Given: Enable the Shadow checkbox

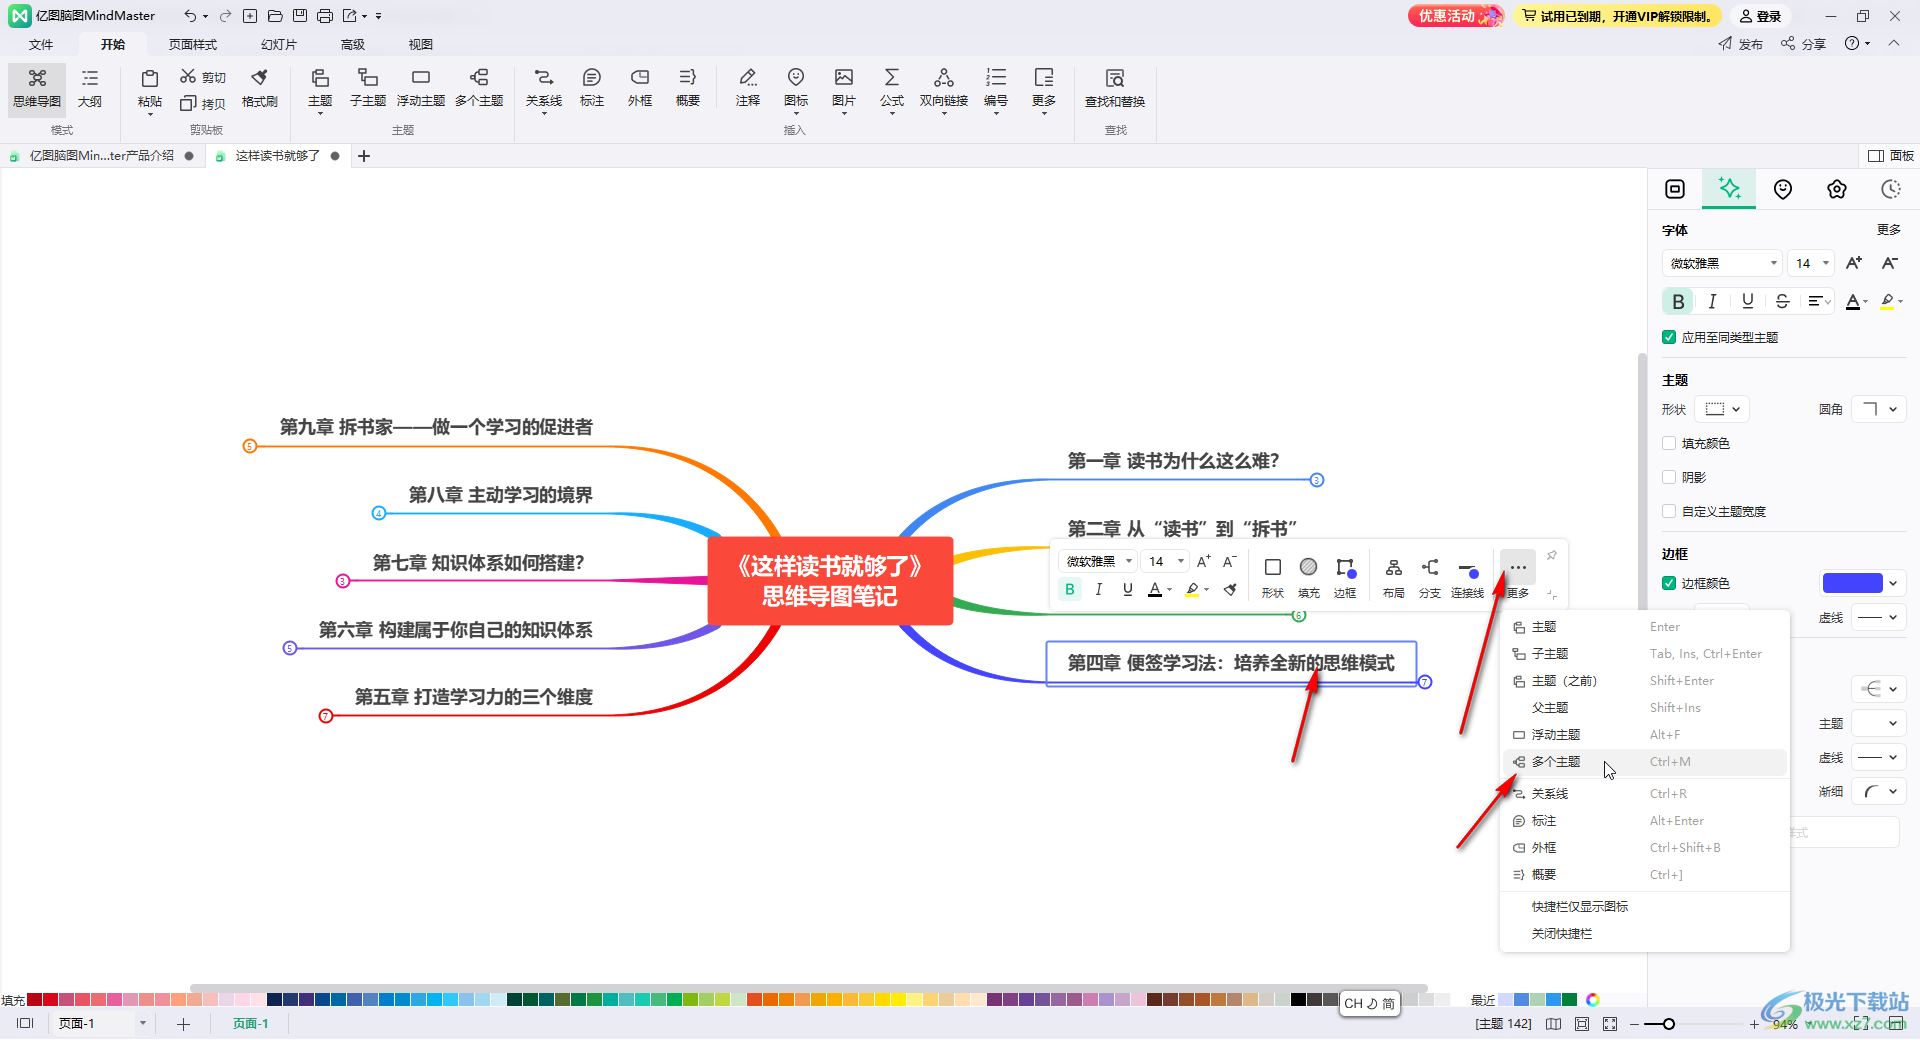Looking at the screenshot, I should click(1669, 477).
